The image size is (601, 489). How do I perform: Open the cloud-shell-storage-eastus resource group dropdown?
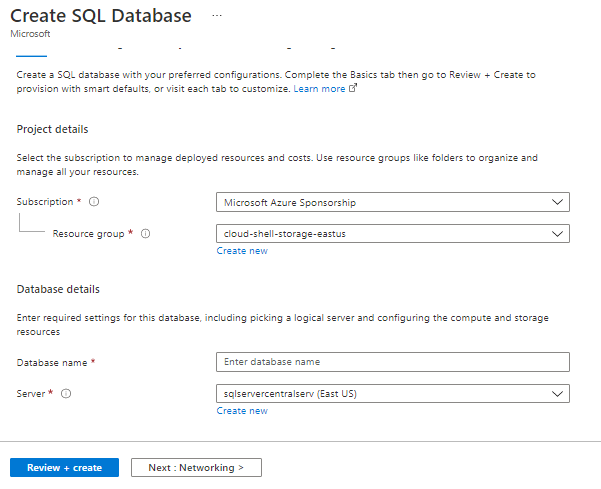click(x=392, y=234)
